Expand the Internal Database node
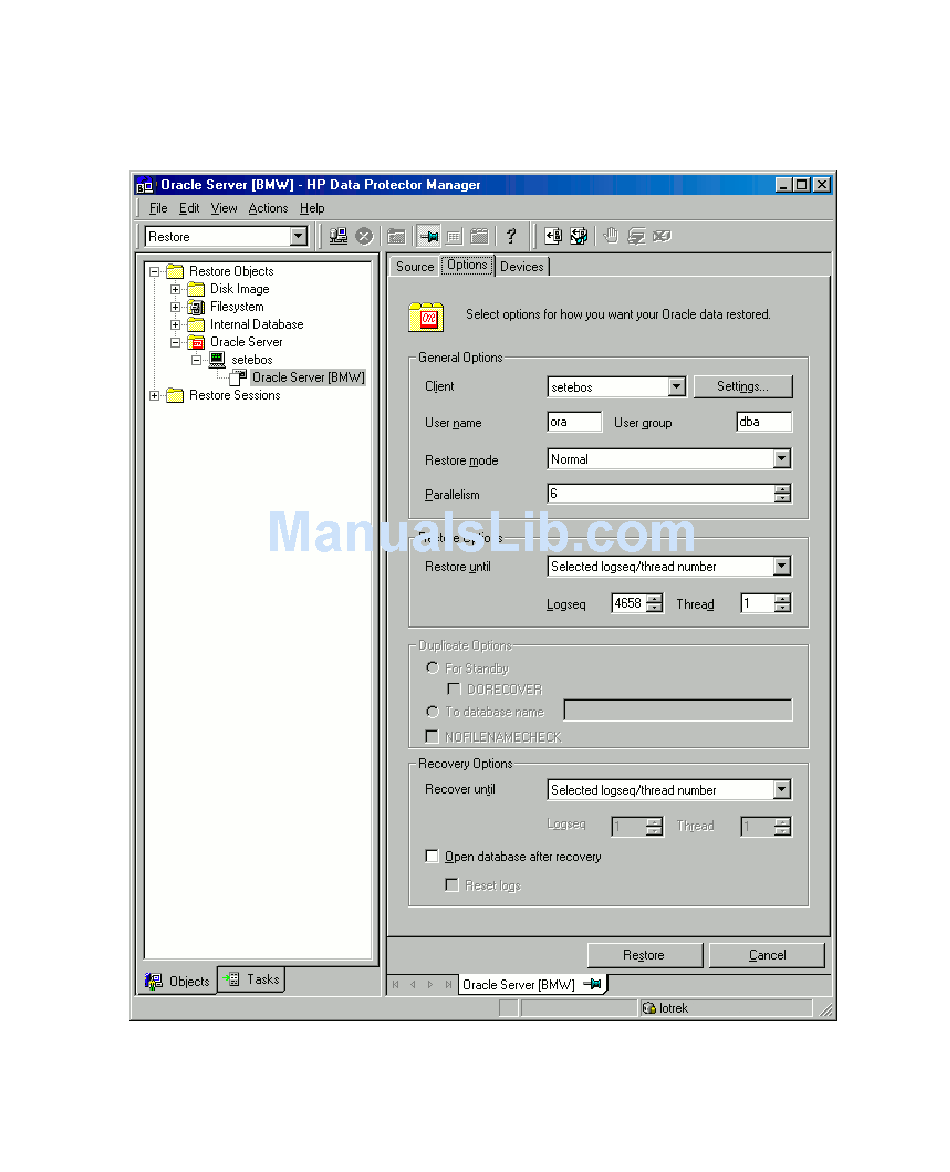The height and width of the screenshot is (1172, 950). click(175, 324)
